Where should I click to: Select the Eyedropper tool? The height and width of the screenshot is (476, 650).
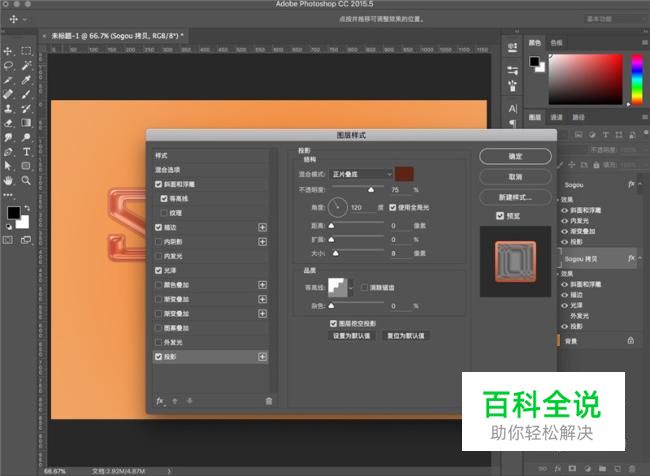point(26,80)
